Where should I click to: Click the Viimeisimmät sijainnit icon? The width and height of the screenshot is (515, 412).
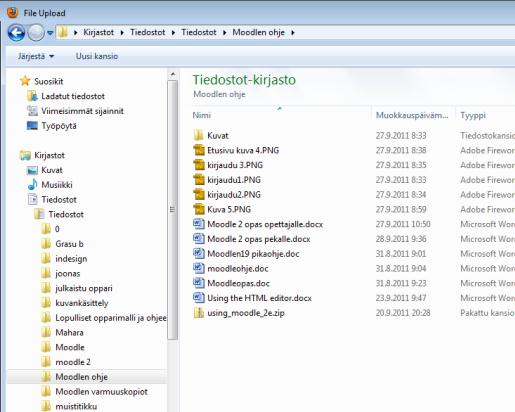[x=32, y=111]
